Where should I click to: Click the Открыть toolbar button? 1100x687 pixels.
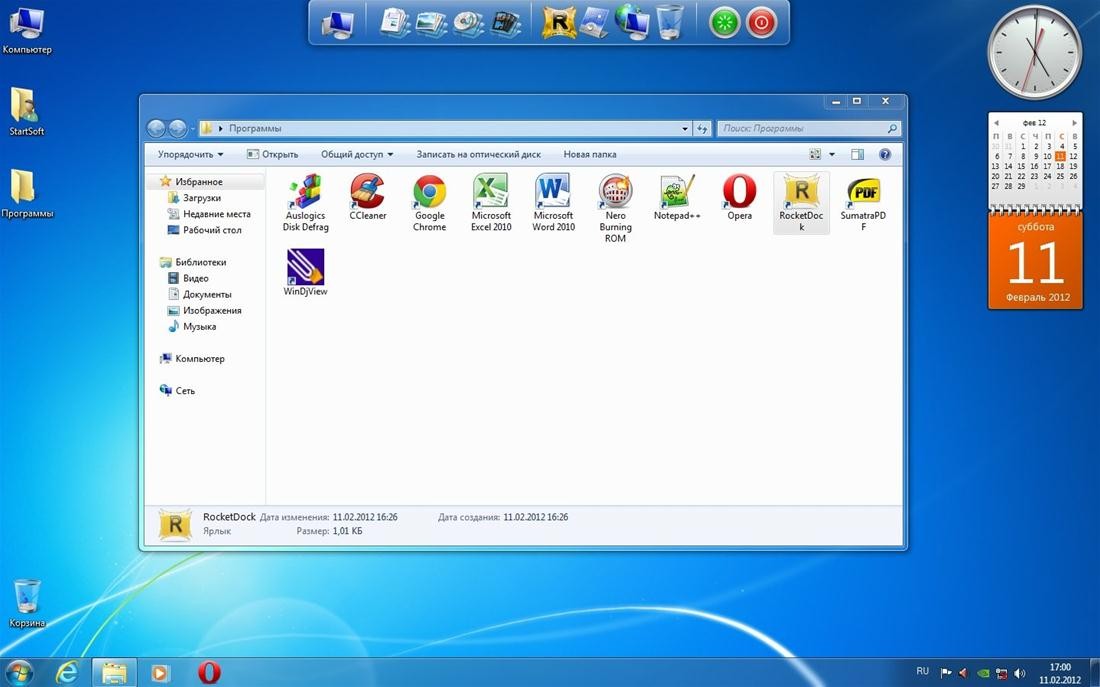pyautogui.click(x=272, y=154)
